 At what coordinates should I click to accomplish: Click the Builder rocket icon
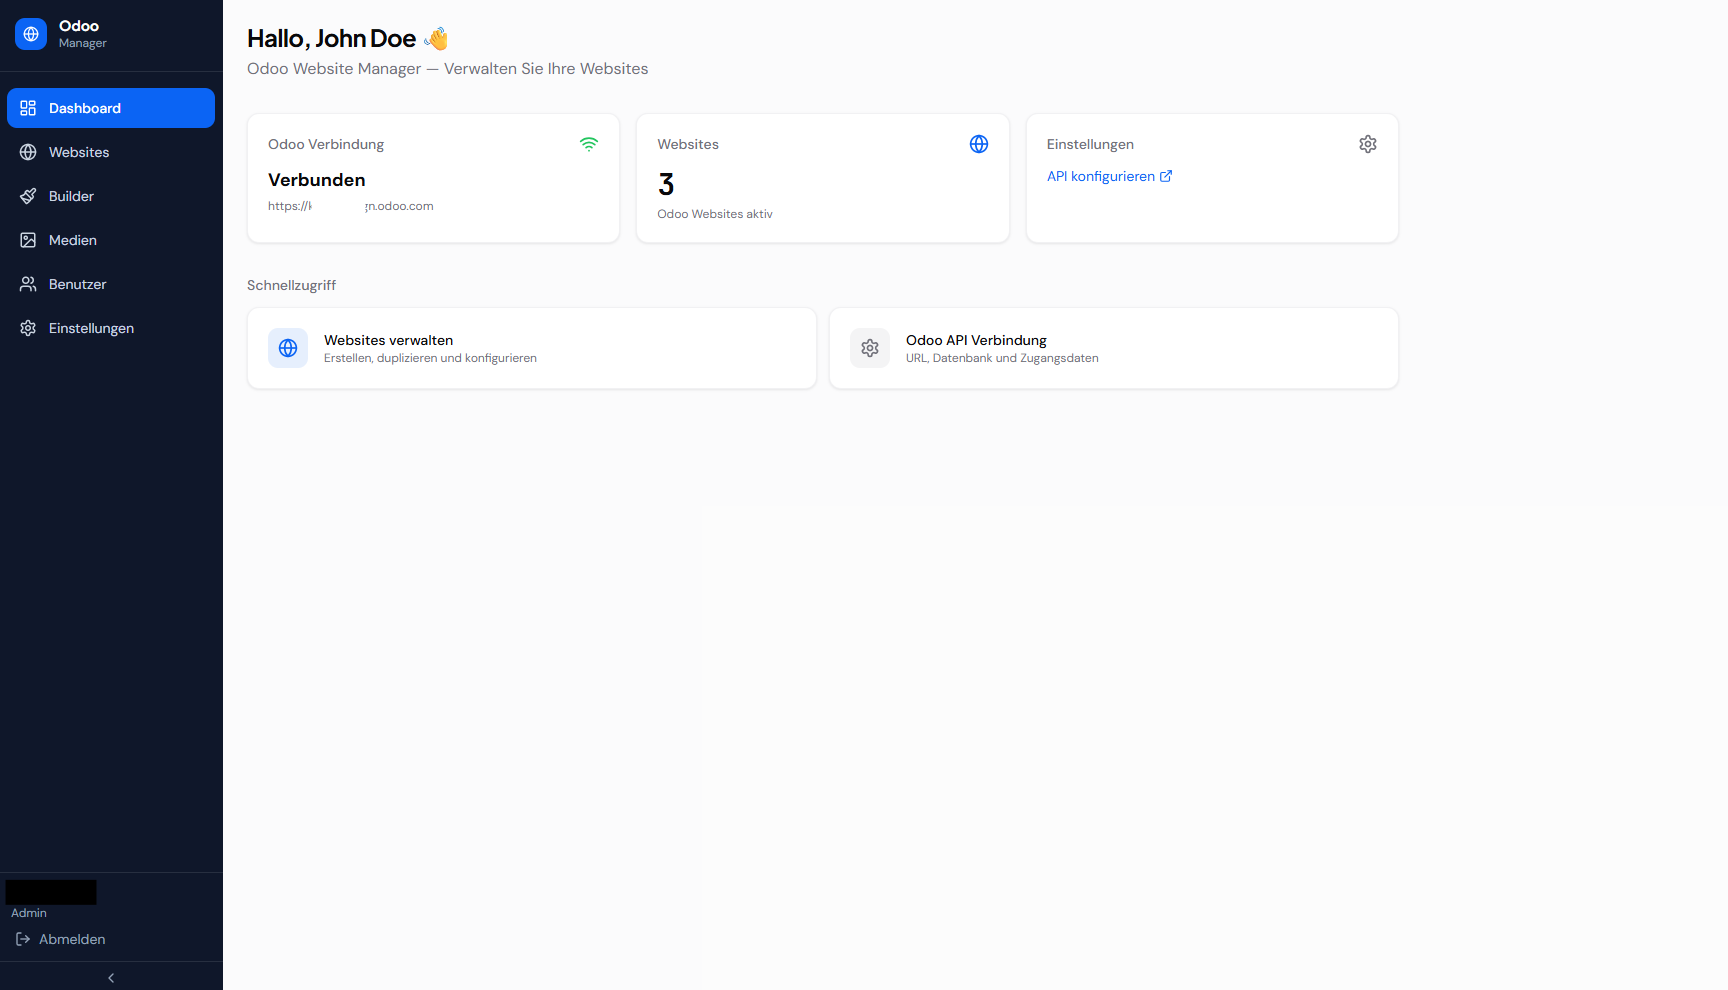pos(28,196)
